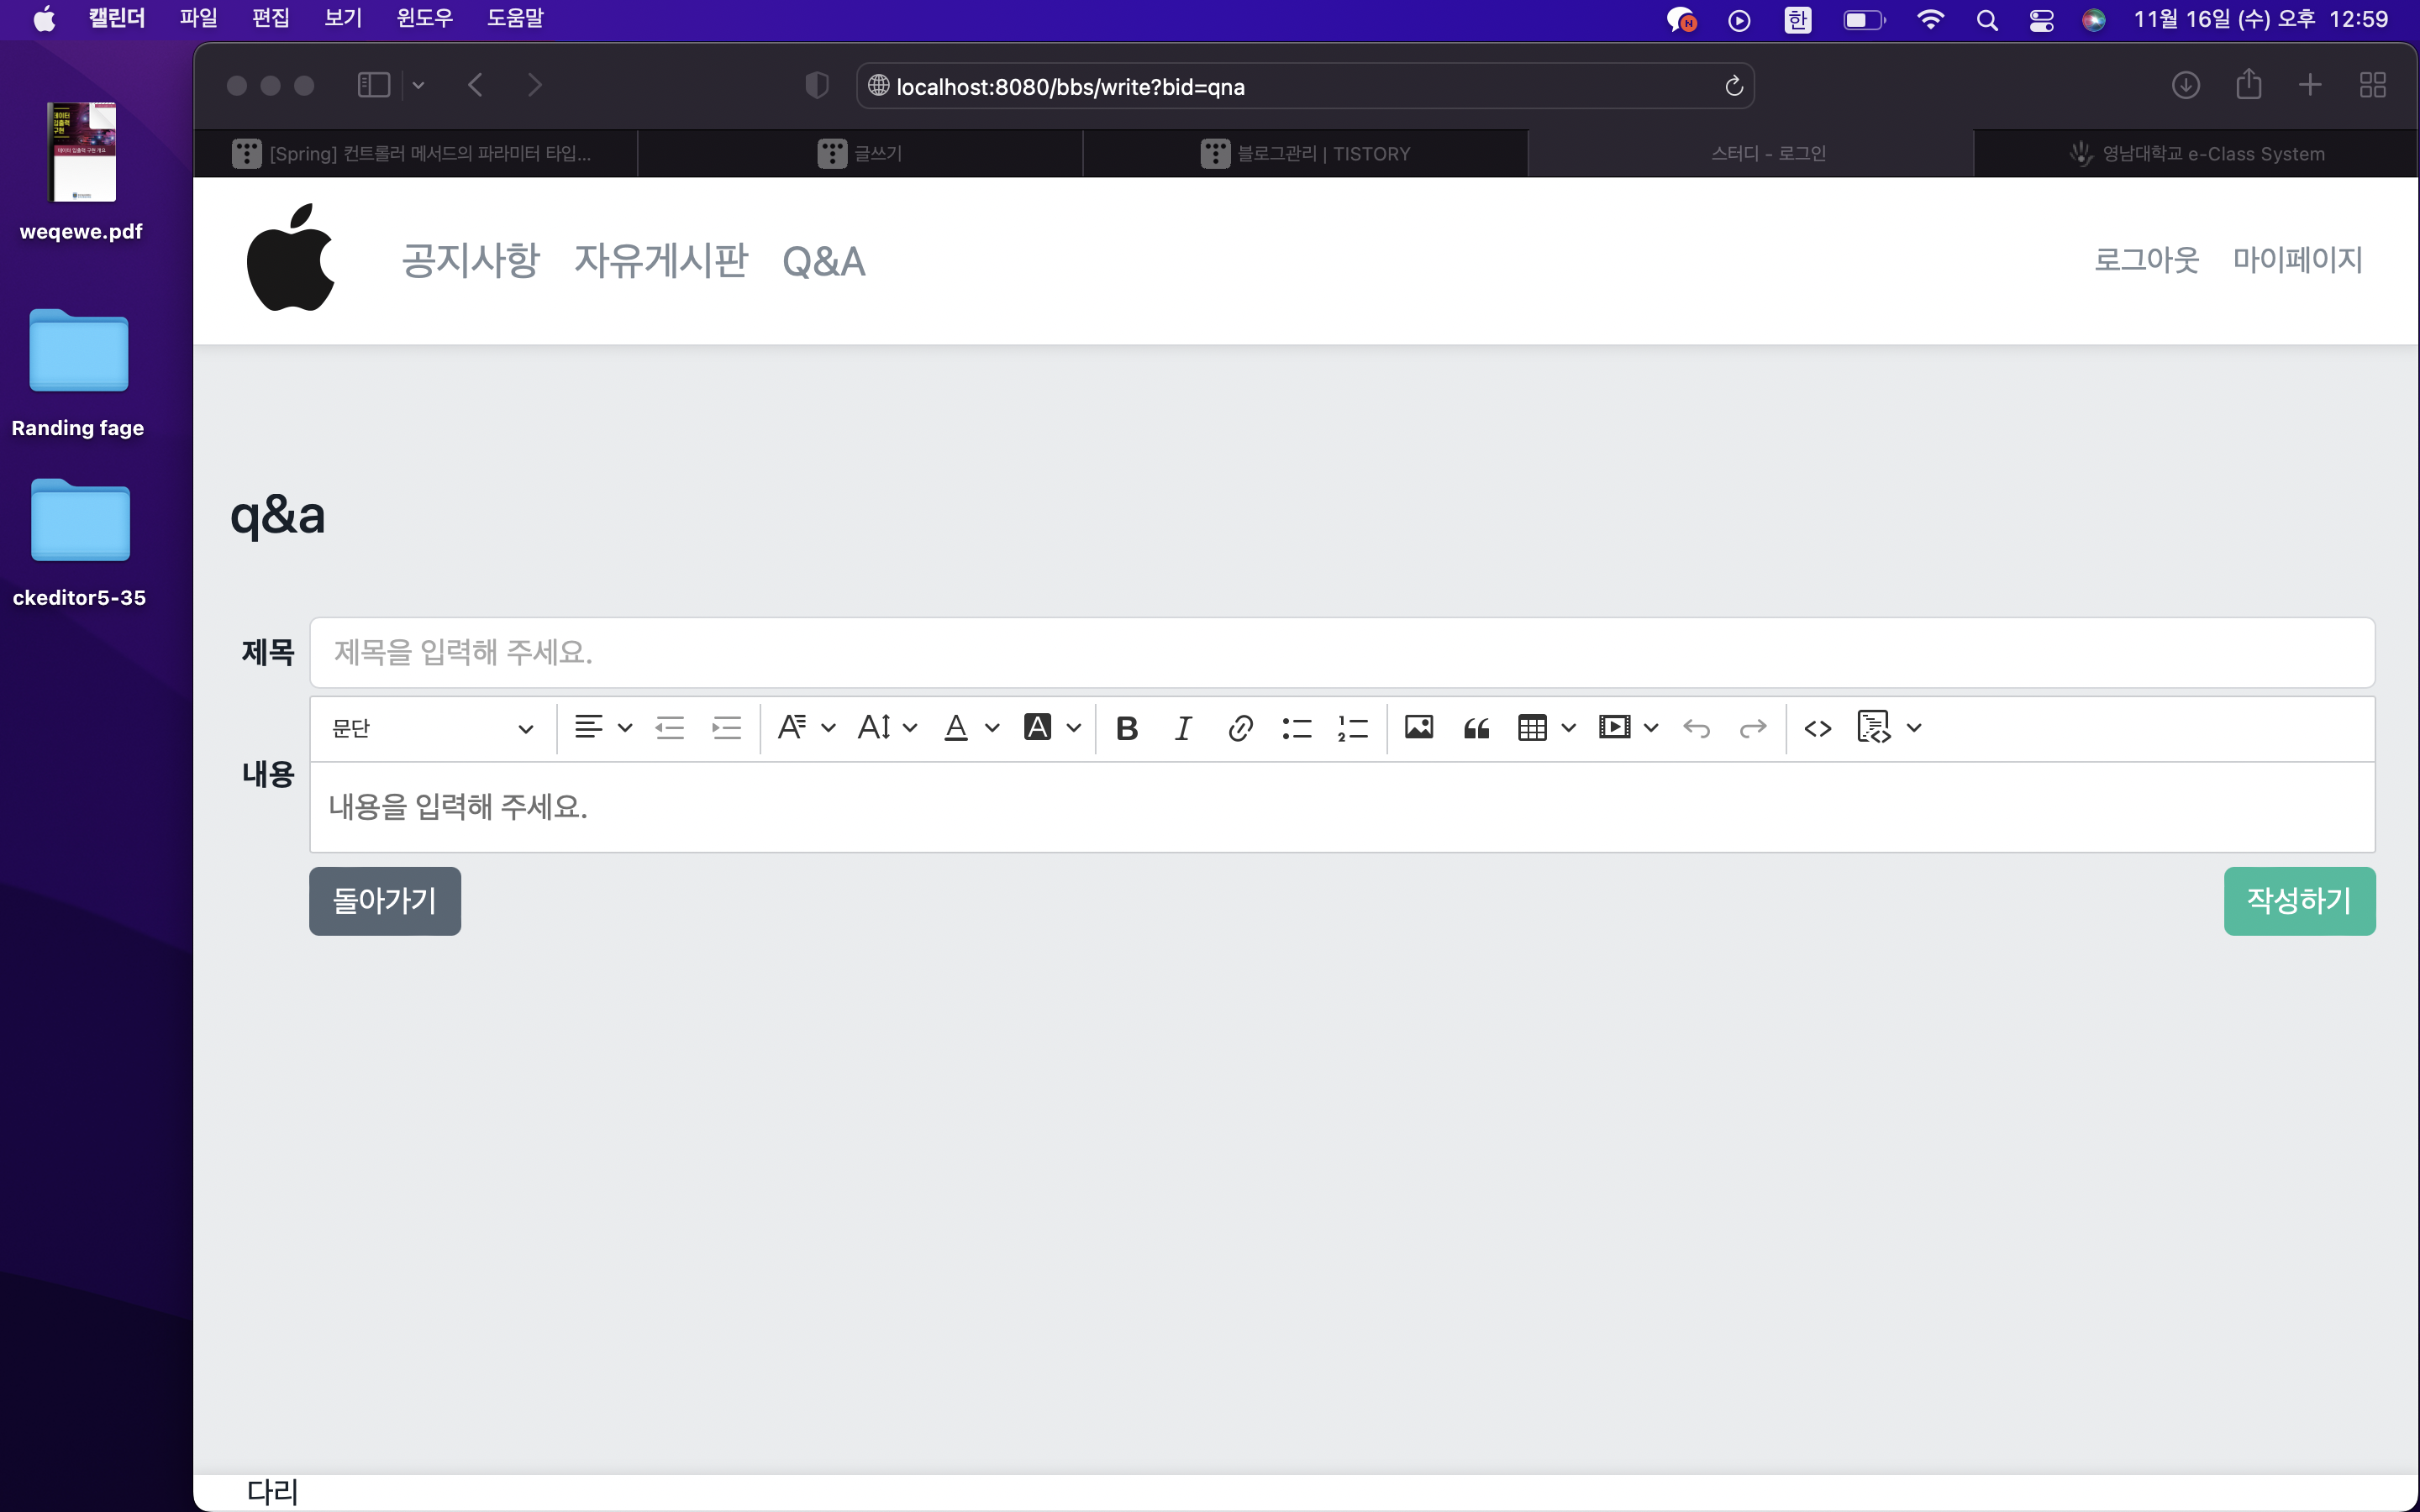Click the 작성하기 submit button
The image size is (2420, 1512).
tap(2298, 901)
